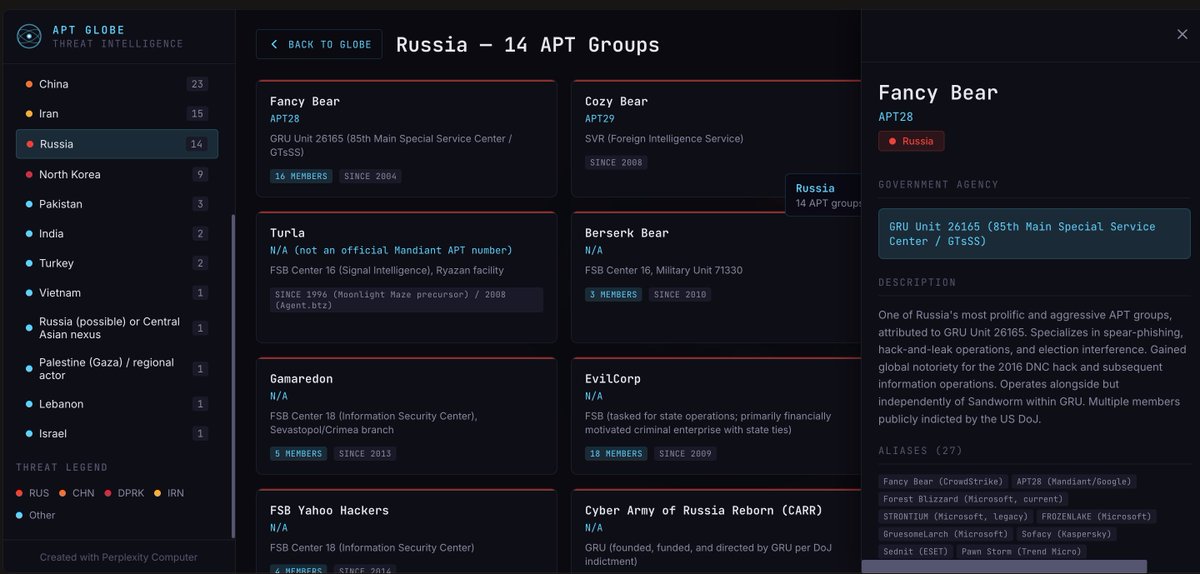Select Lebanon in the country list

point(117,404)
